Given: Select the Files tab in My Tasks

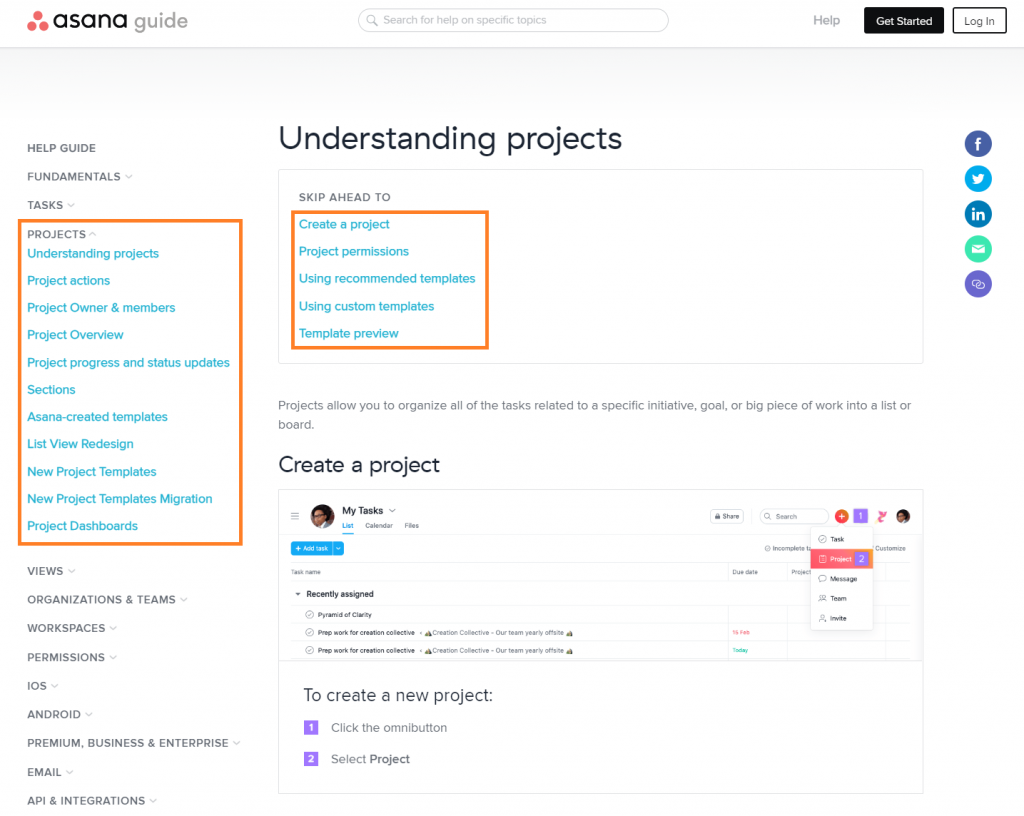Looking at the screenshot, I should pyautogui.click(x=411, y=526).
